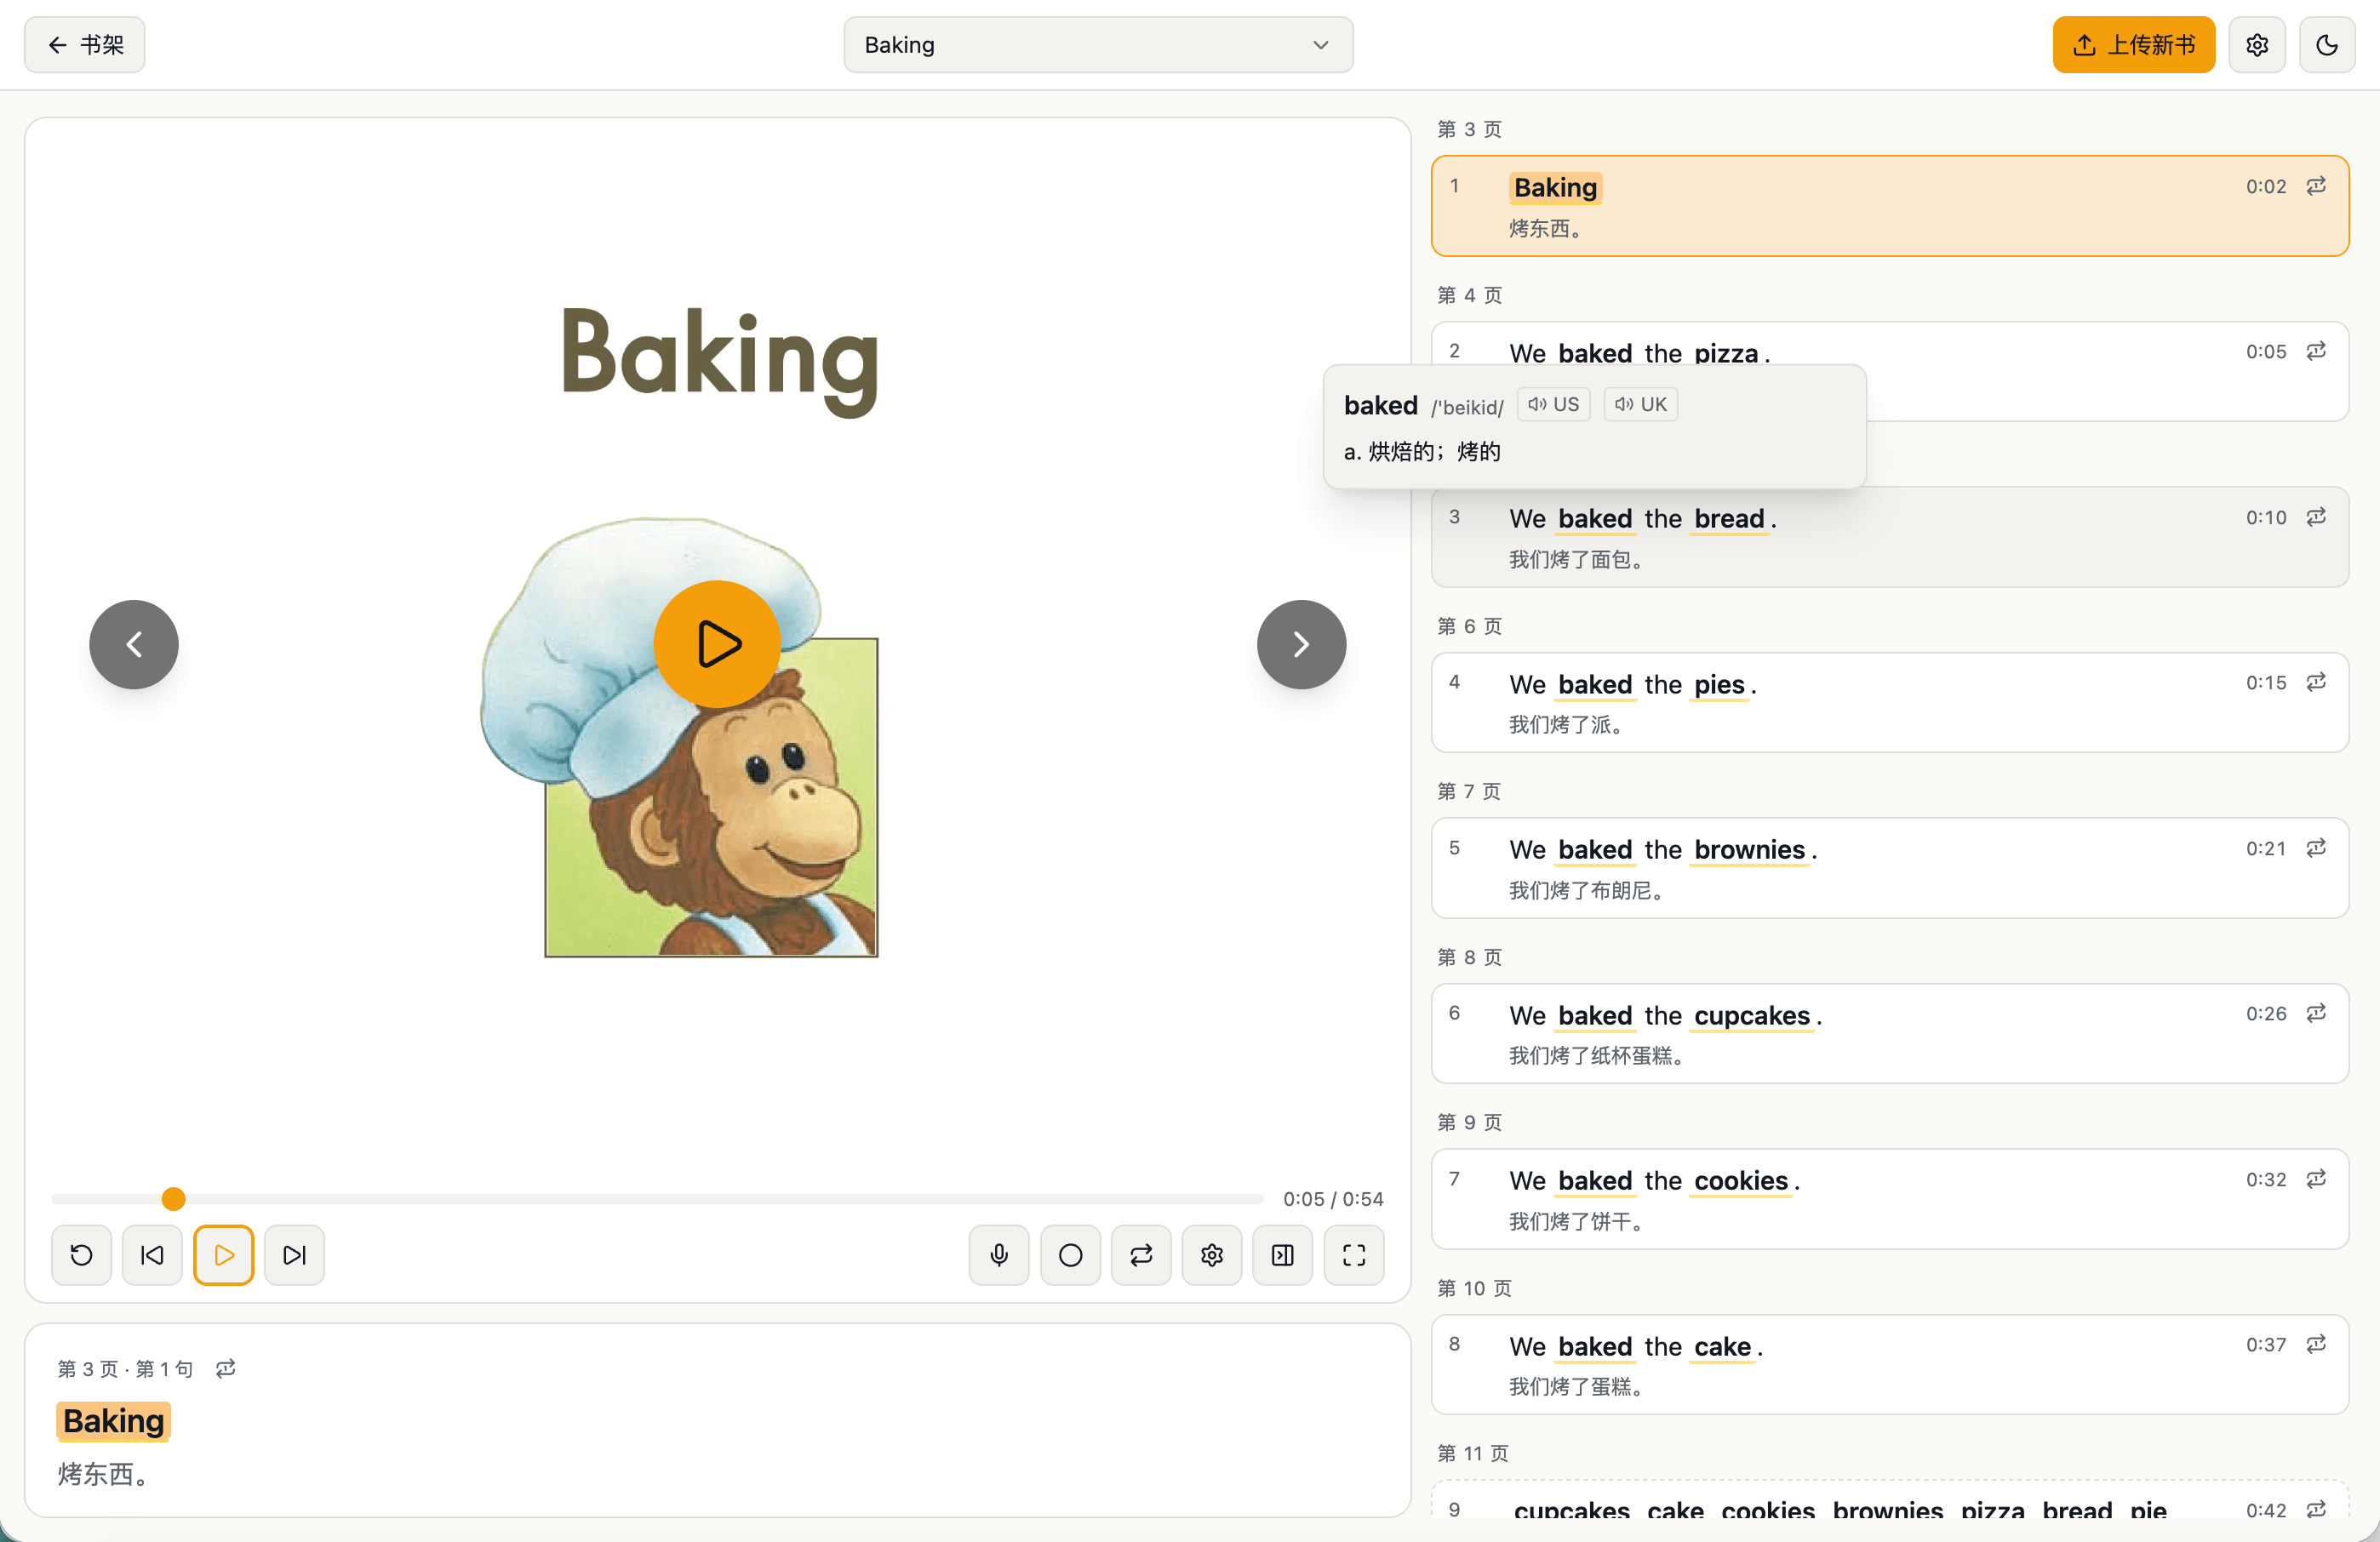Select translation 我们烤了纸杯蛋糕。
The width and height of the screenshot is (2380, 1542).
point(1597,1056)
